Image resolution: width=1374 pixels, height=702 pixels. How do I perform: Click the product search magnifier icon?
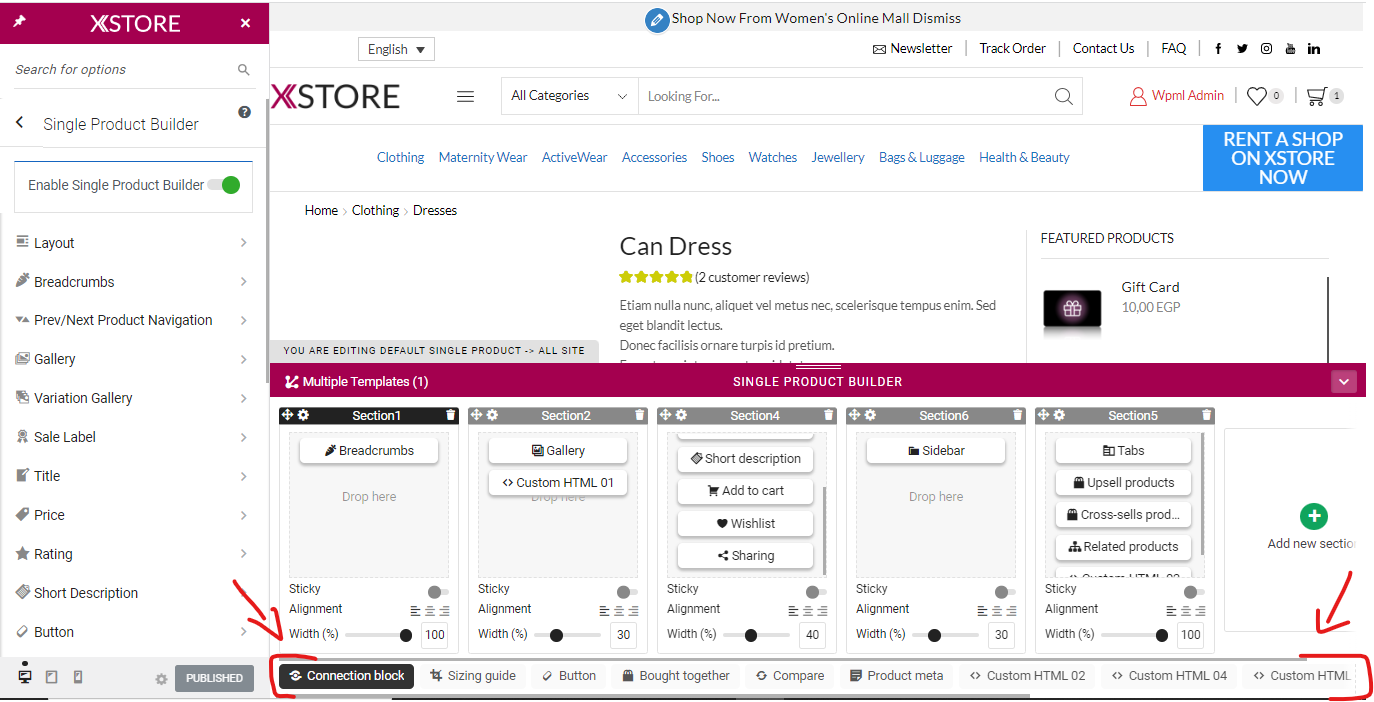click(x=1064, y=96)
